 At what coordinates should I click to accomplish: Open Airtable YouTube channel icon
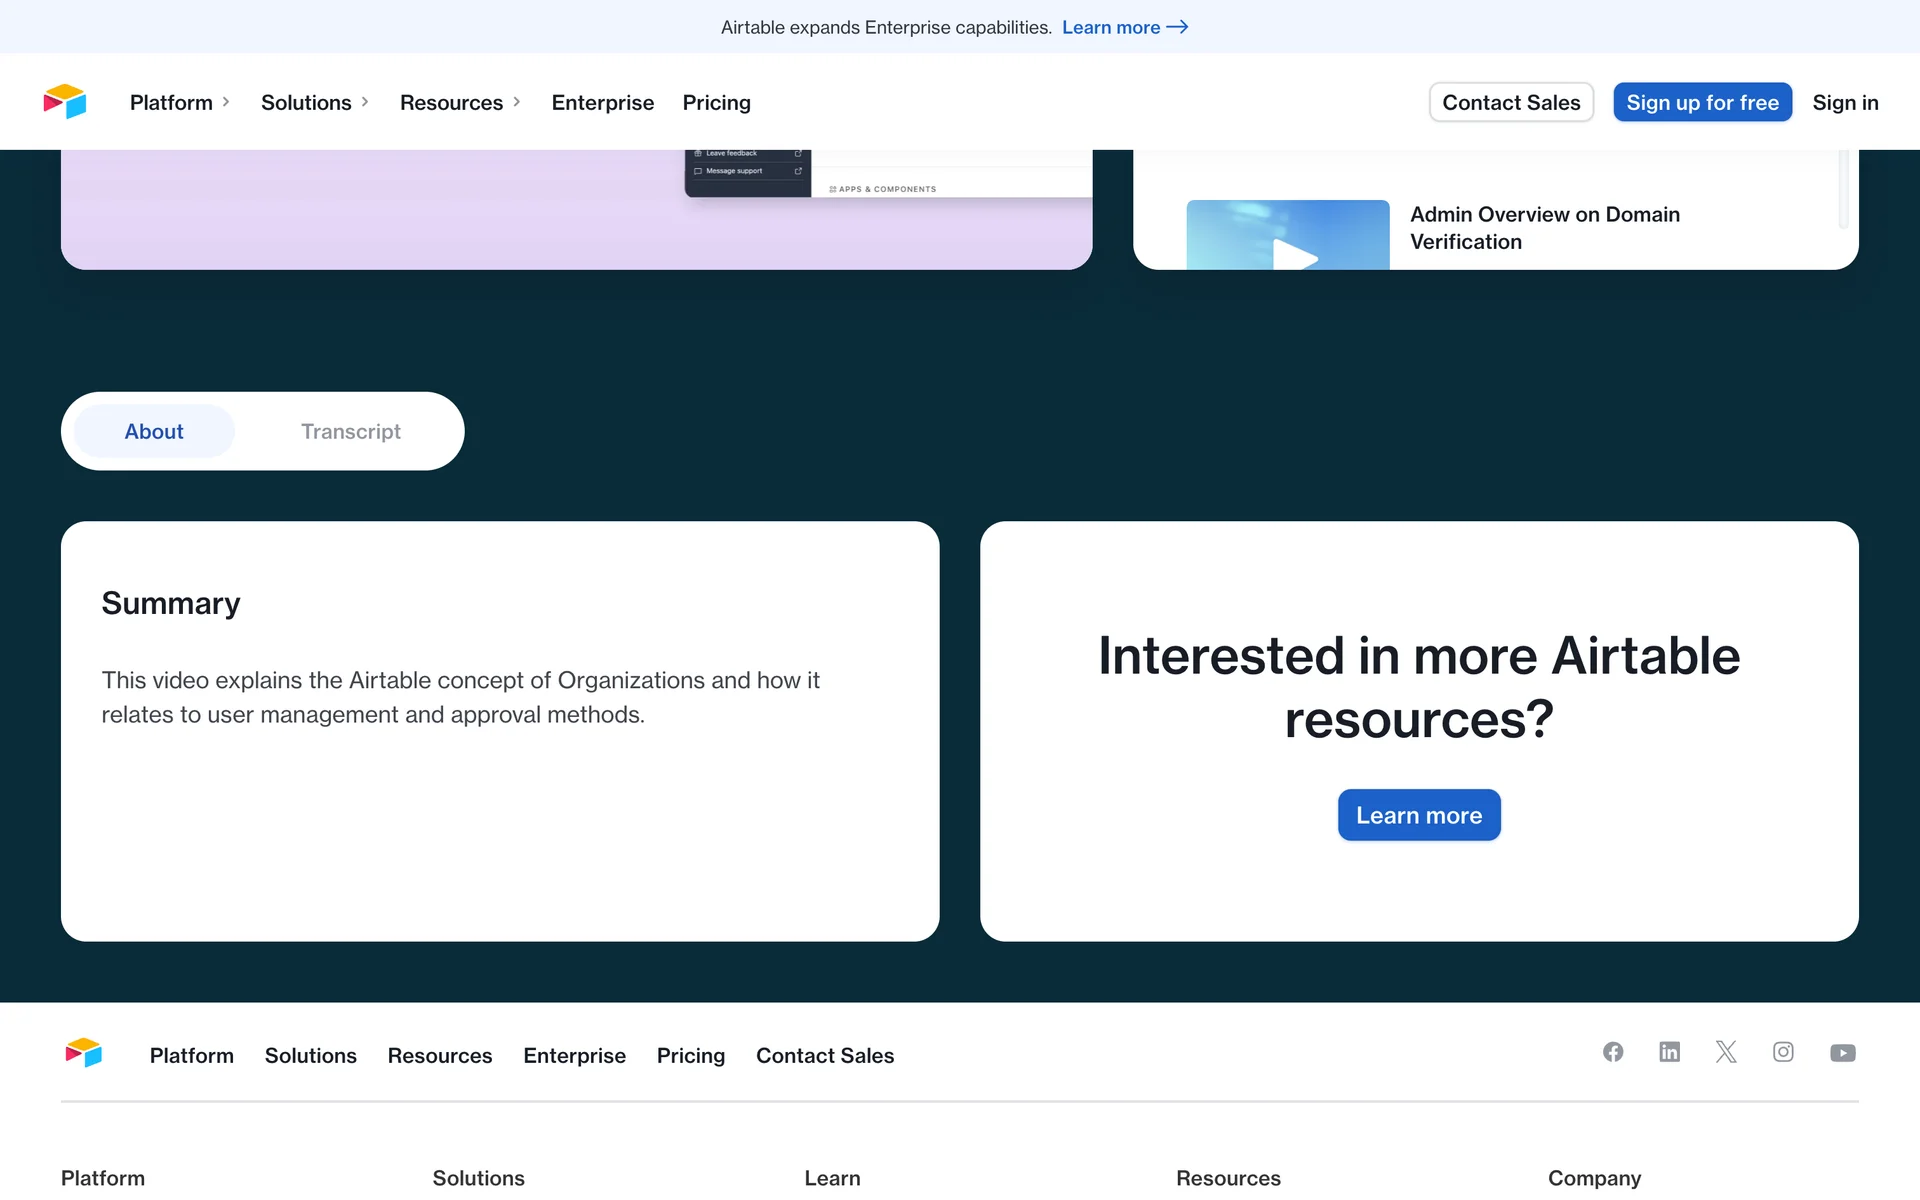(1842, 1053)
